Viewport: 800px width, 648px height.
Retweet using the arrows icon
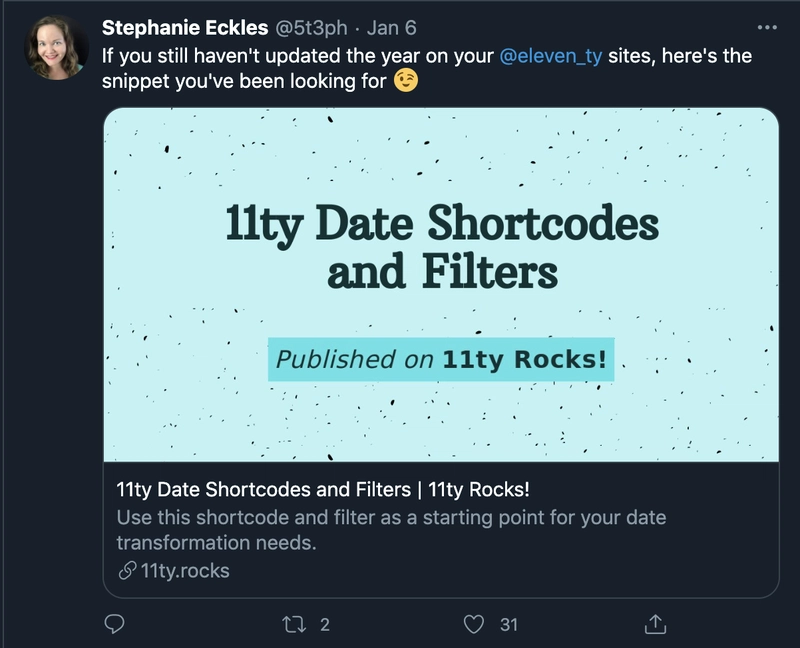click(x=294, y=624)
